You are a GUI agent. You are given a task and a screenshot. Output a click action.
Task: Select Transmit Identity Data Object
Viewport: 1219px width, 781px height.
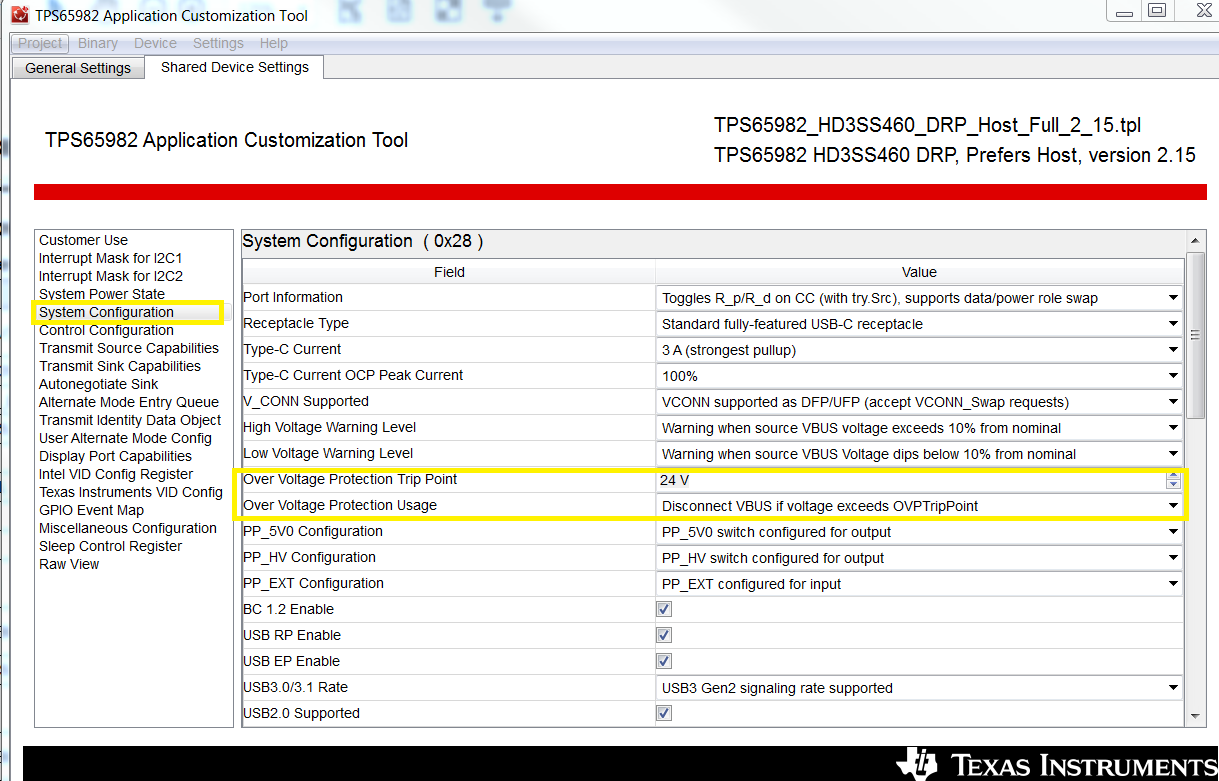pos(130,420)
